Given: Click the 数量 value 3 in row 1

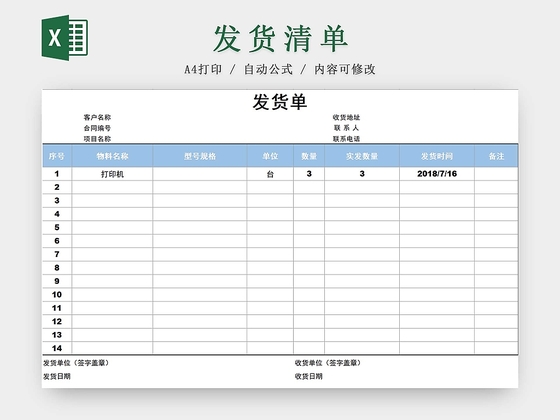Looking at the screenshot, I should coord(309,174).
